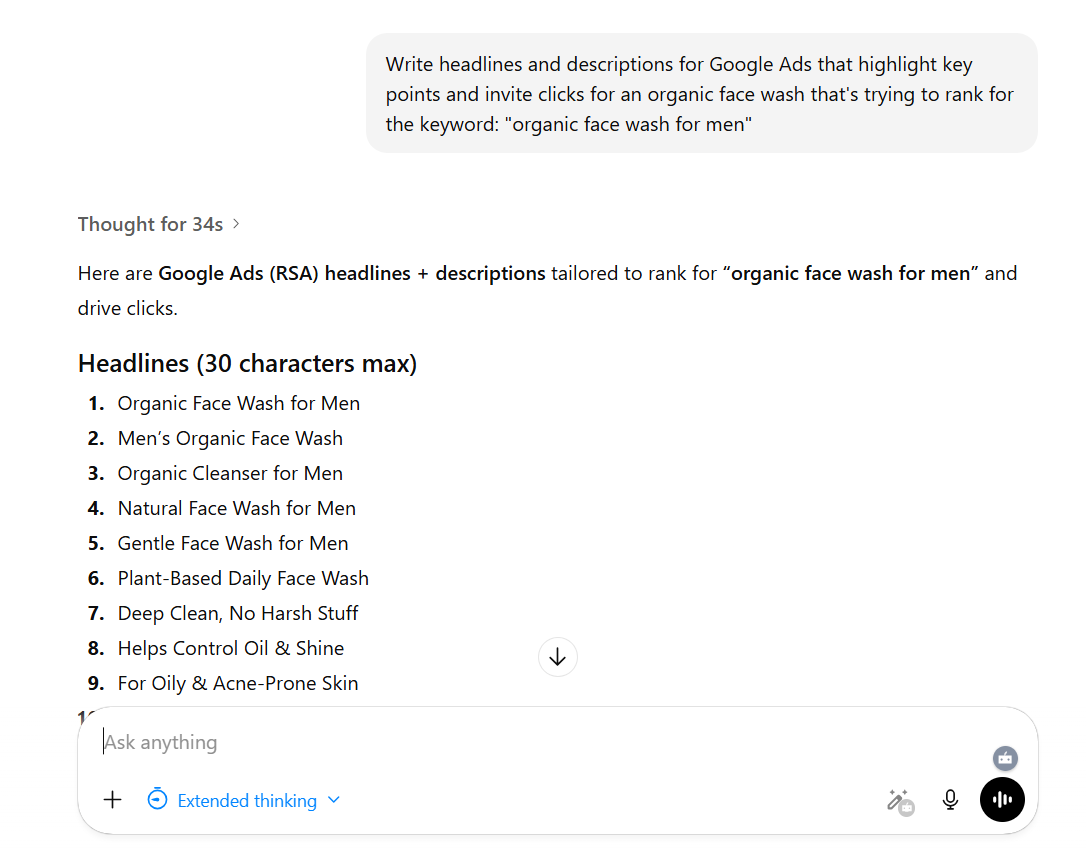Select headline 1 "Organic Face Wash for Men"

(x=239, y=403)
